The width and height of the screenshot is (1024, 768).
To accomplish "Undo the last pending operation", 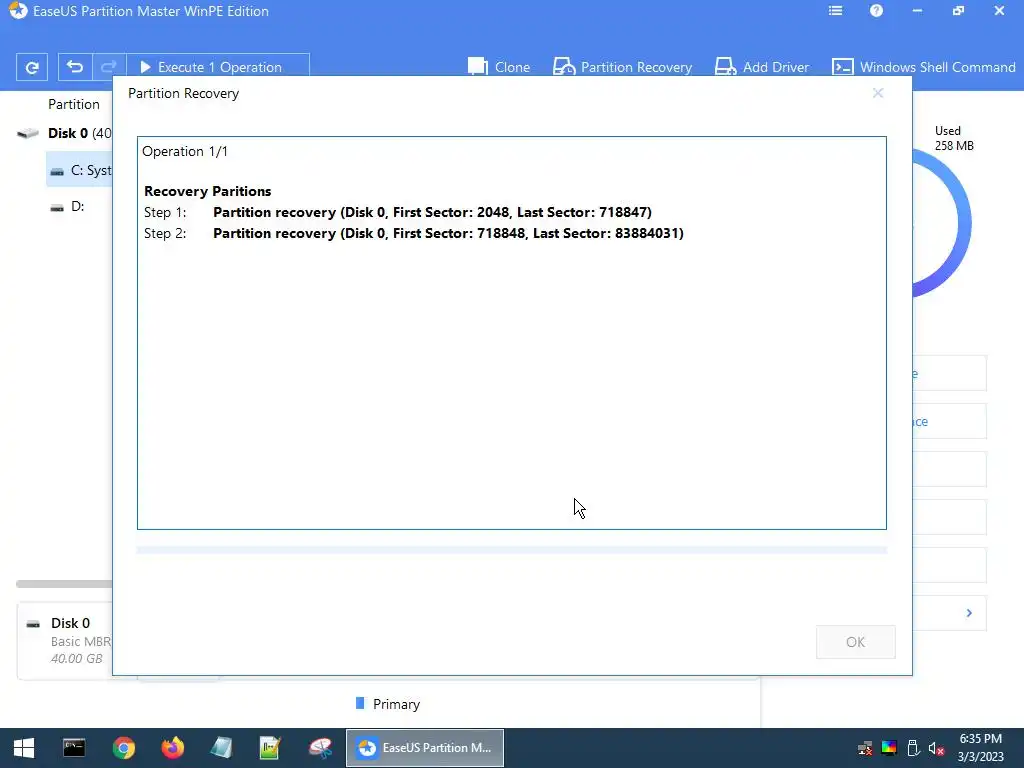I will 75,67.
